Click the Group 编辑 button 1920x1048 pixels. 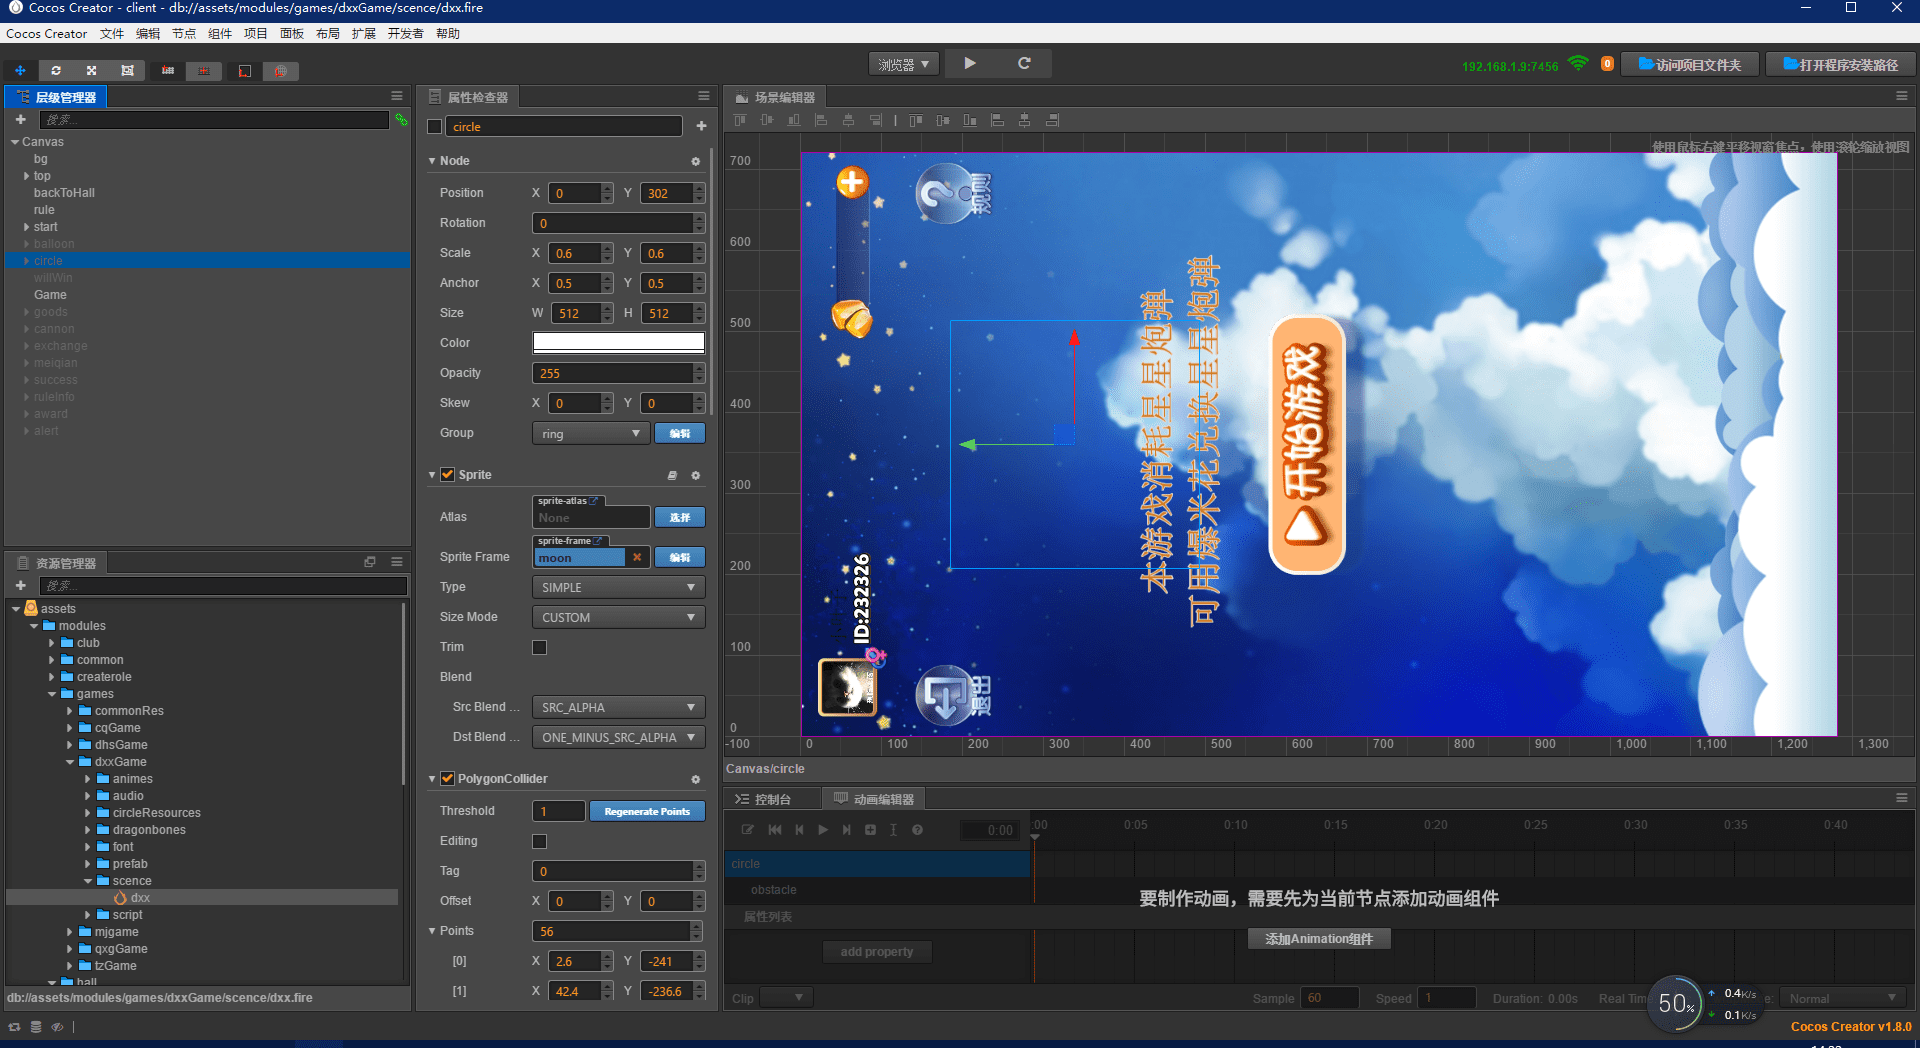680,433
